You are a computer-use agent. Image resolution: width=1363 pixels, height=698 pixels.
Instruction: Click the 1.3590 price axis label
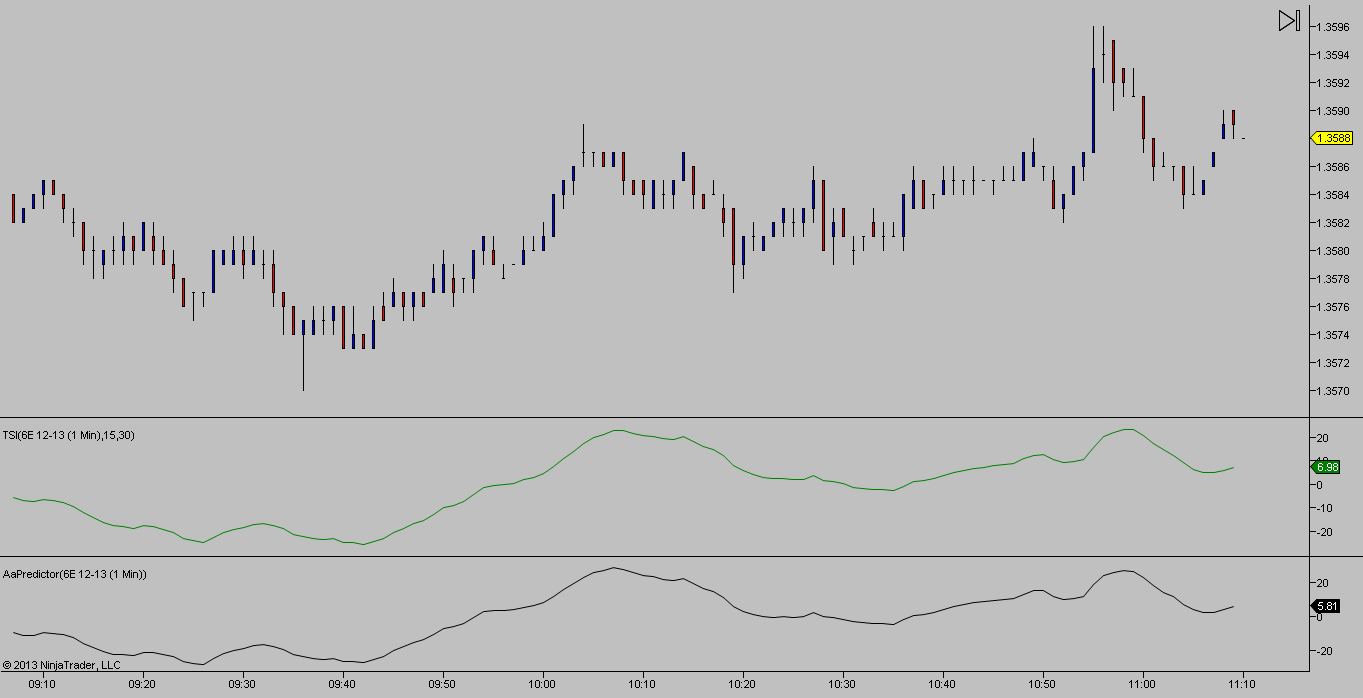(1335, 111)
